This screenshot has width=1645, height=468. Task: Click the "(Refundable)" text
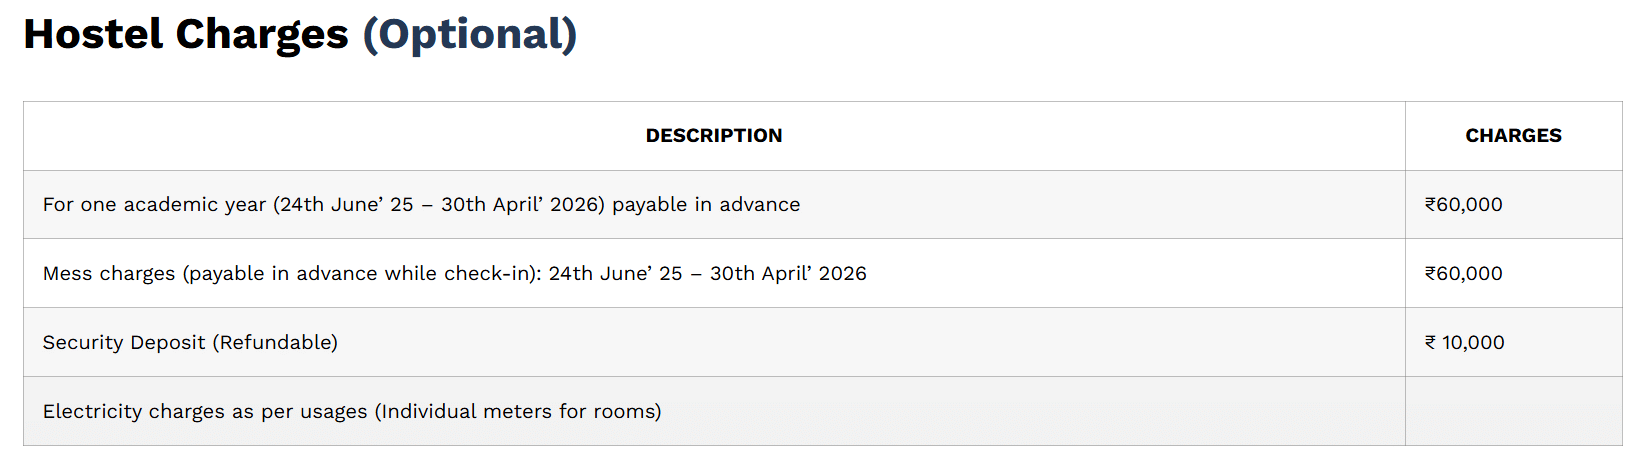tap(275, 343)
